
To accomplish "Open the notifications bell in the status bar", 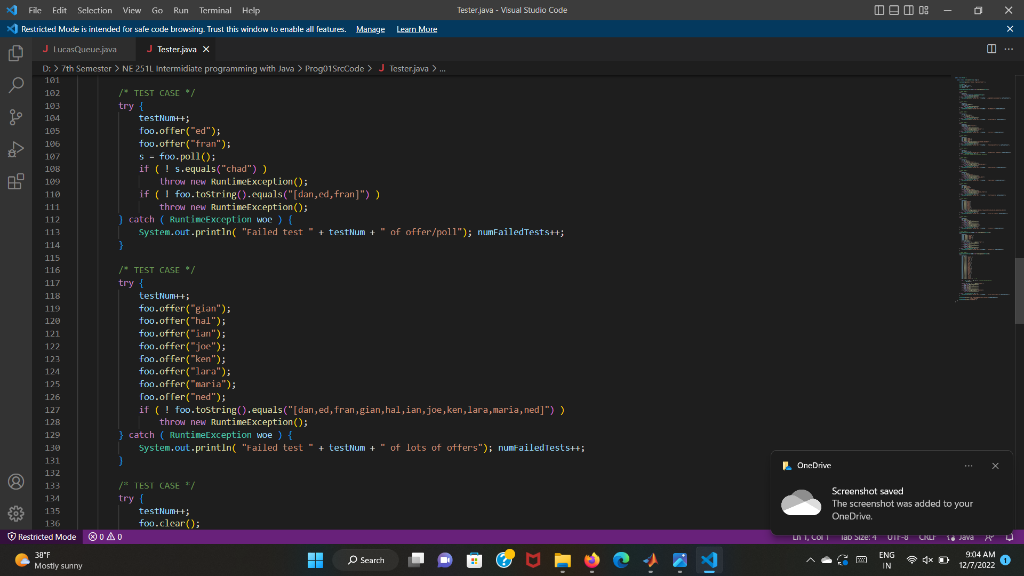I will (x=1008, y=536).
